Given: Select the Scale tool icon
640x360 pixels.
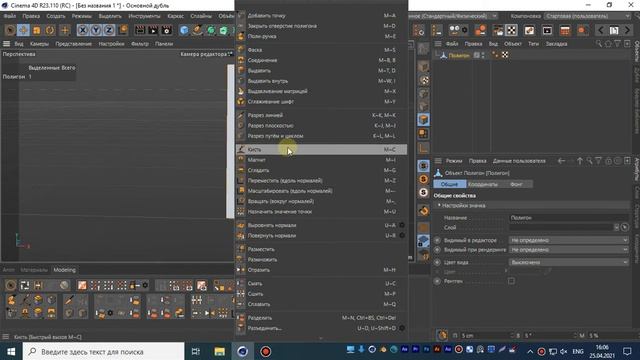Looking at the screenshot, I should [37, 30].
